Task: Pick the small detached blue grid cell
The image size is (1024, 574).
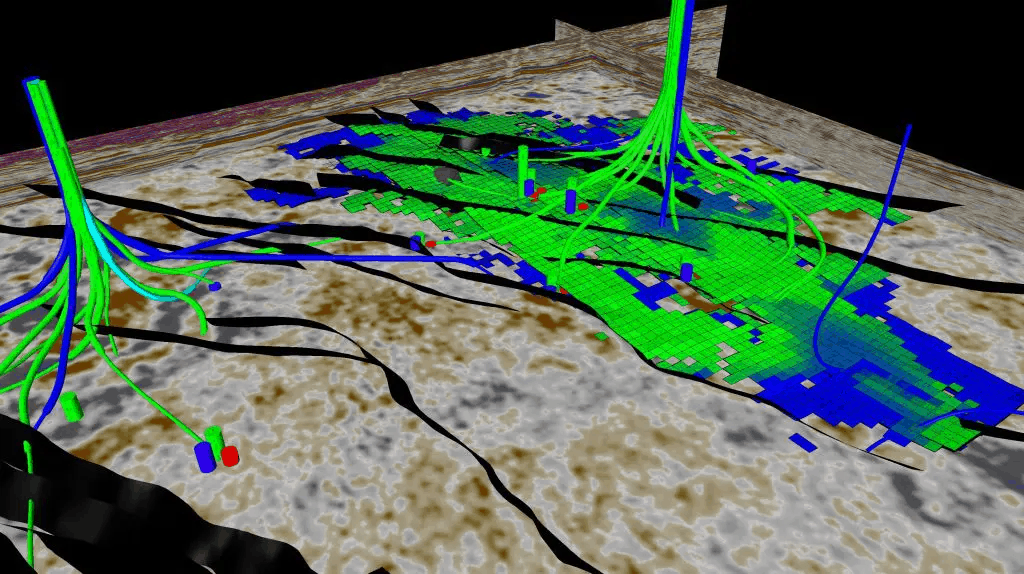Action: point(801,440)
